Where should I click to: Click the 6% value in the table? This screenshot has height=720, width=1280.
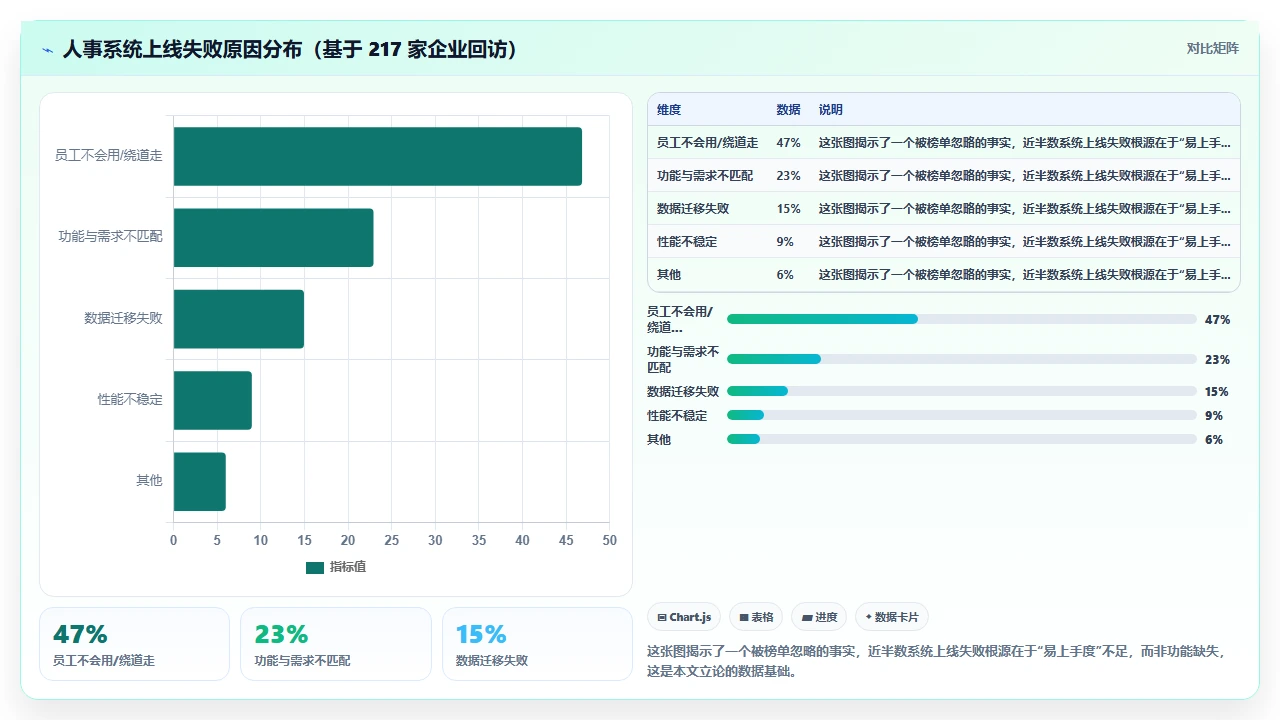tap(785, 275)
